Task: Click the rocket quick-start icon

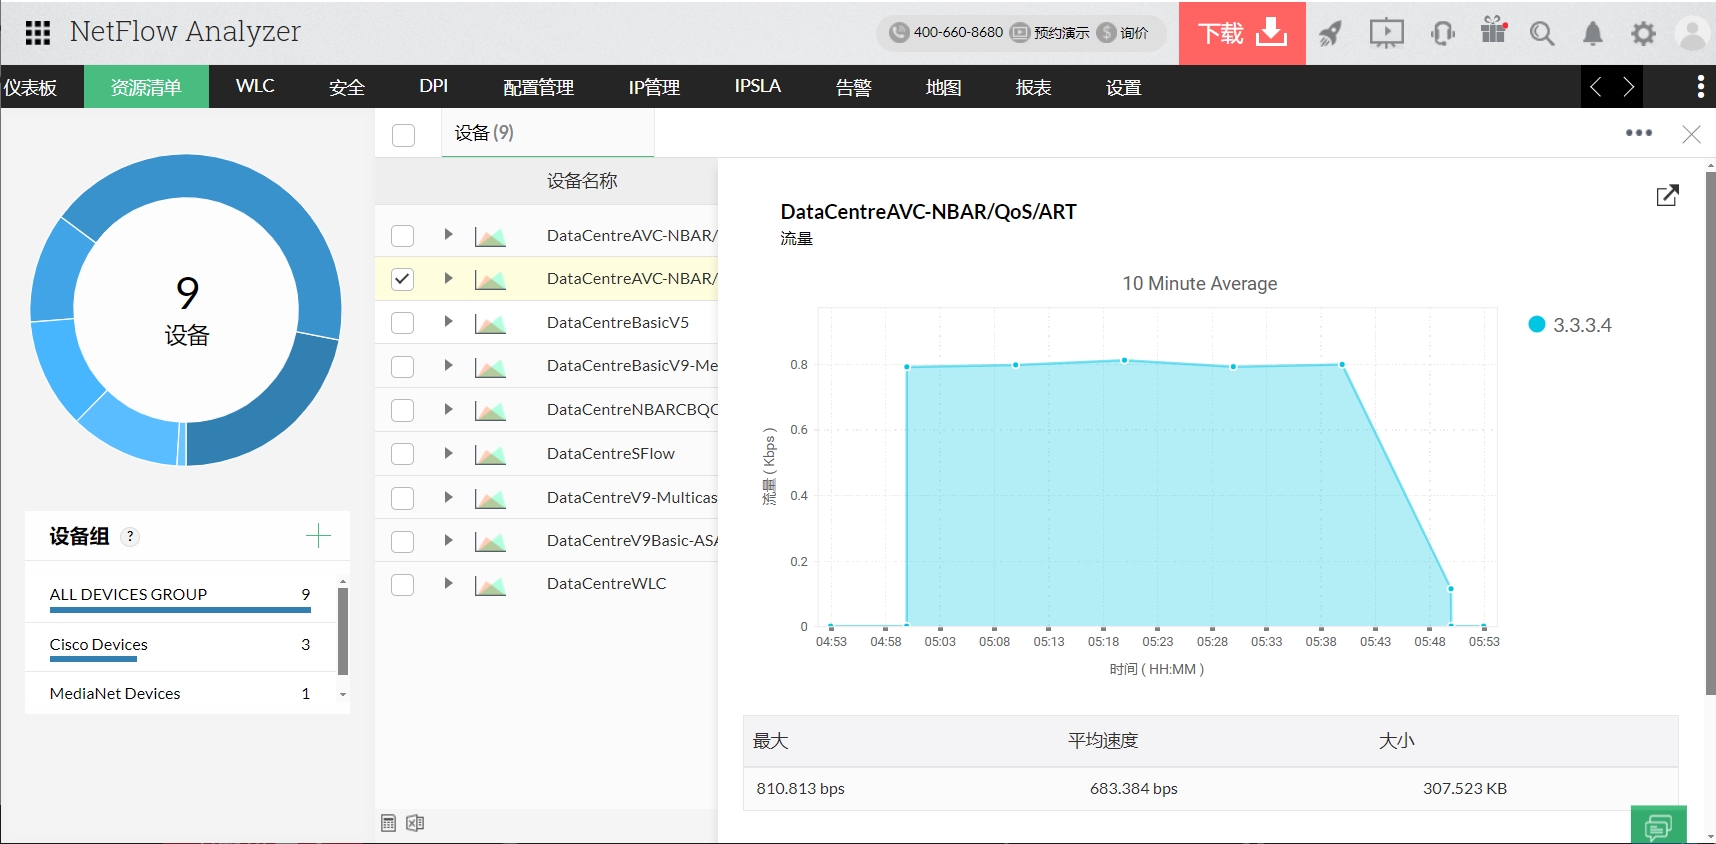Action: pyautogui.click(x=1330, y=34)
